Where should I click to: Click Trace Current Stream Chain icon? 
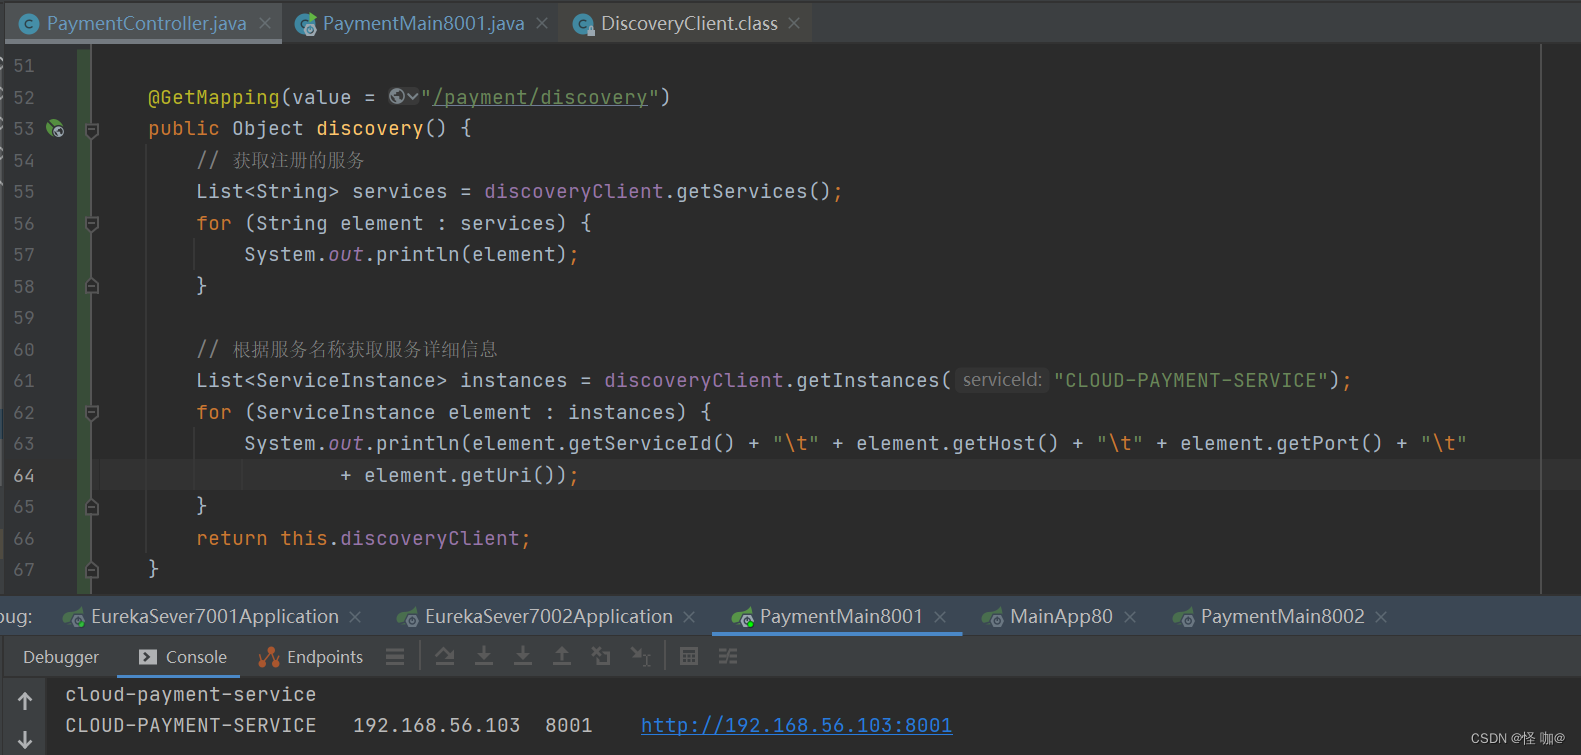(728, 657)
